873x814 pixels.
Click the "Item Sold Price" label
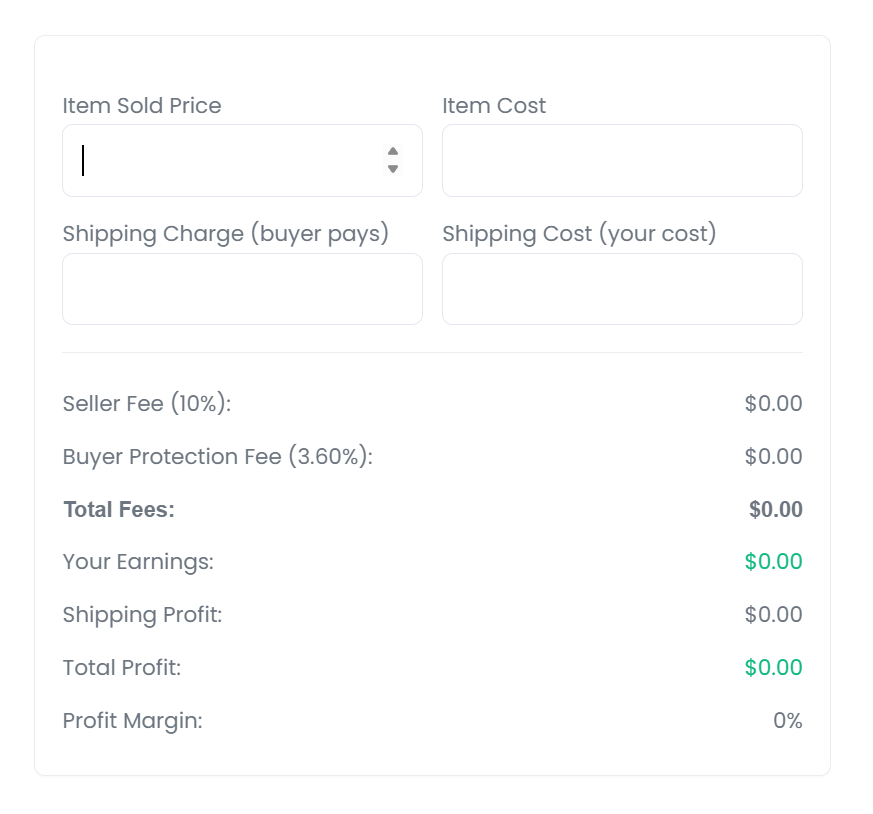pos(142,106)
